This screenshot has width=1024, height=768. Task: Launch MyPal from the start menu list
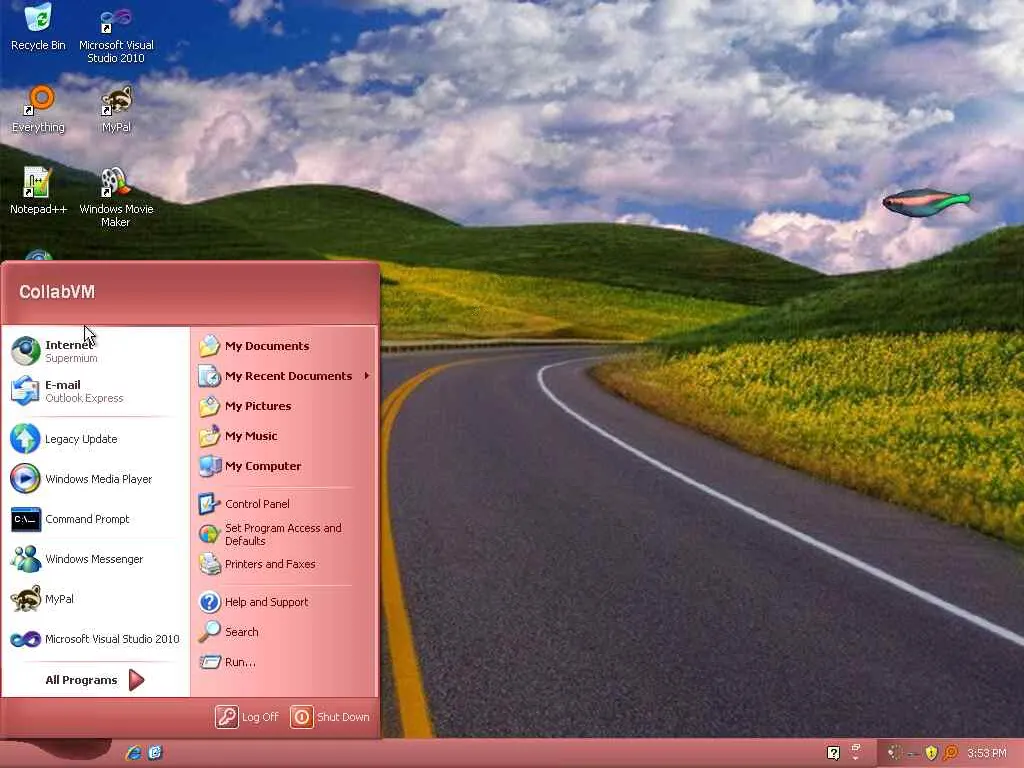(x=95, y=599)
